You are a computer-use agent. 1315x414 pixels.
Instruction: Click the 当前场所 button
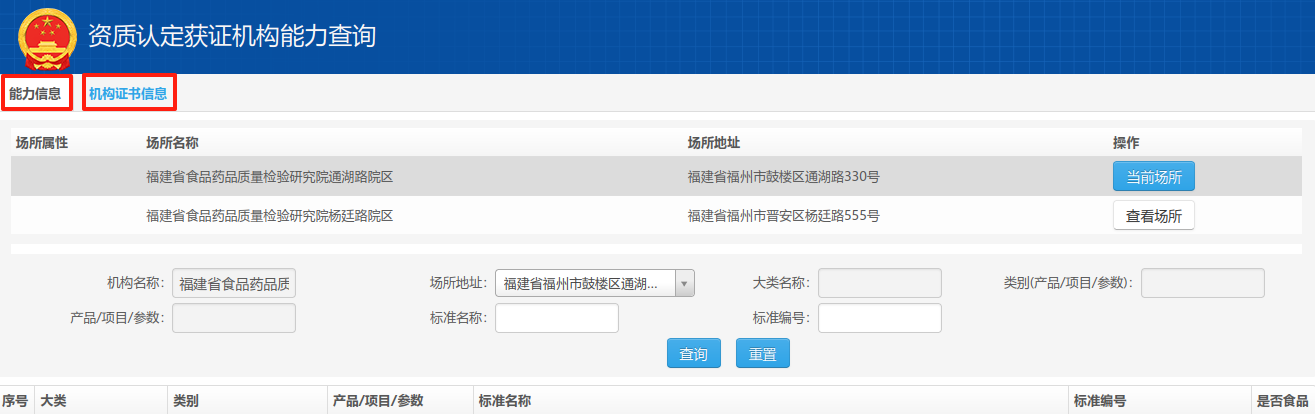click(x=1154, y=177)
